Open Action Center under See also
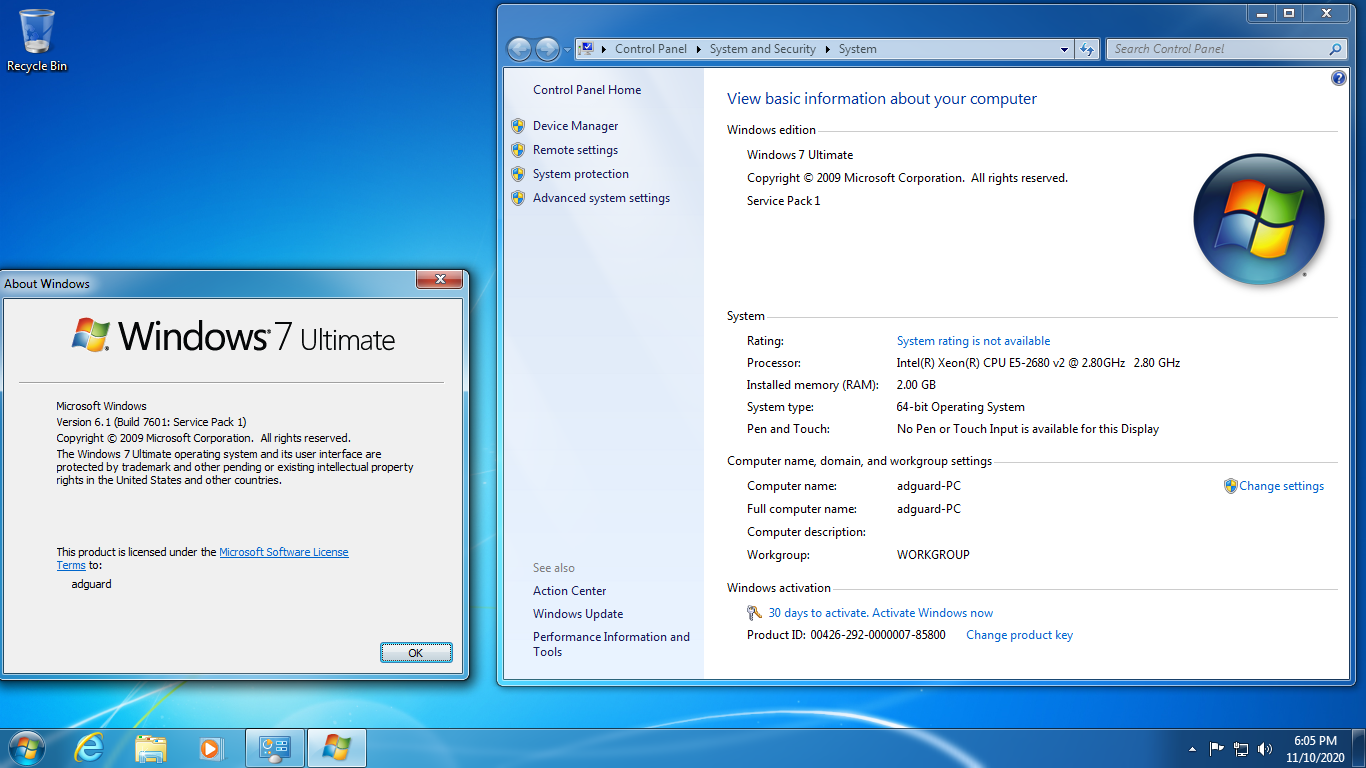This screenshot has width=1366, height=768. point(569,591)
